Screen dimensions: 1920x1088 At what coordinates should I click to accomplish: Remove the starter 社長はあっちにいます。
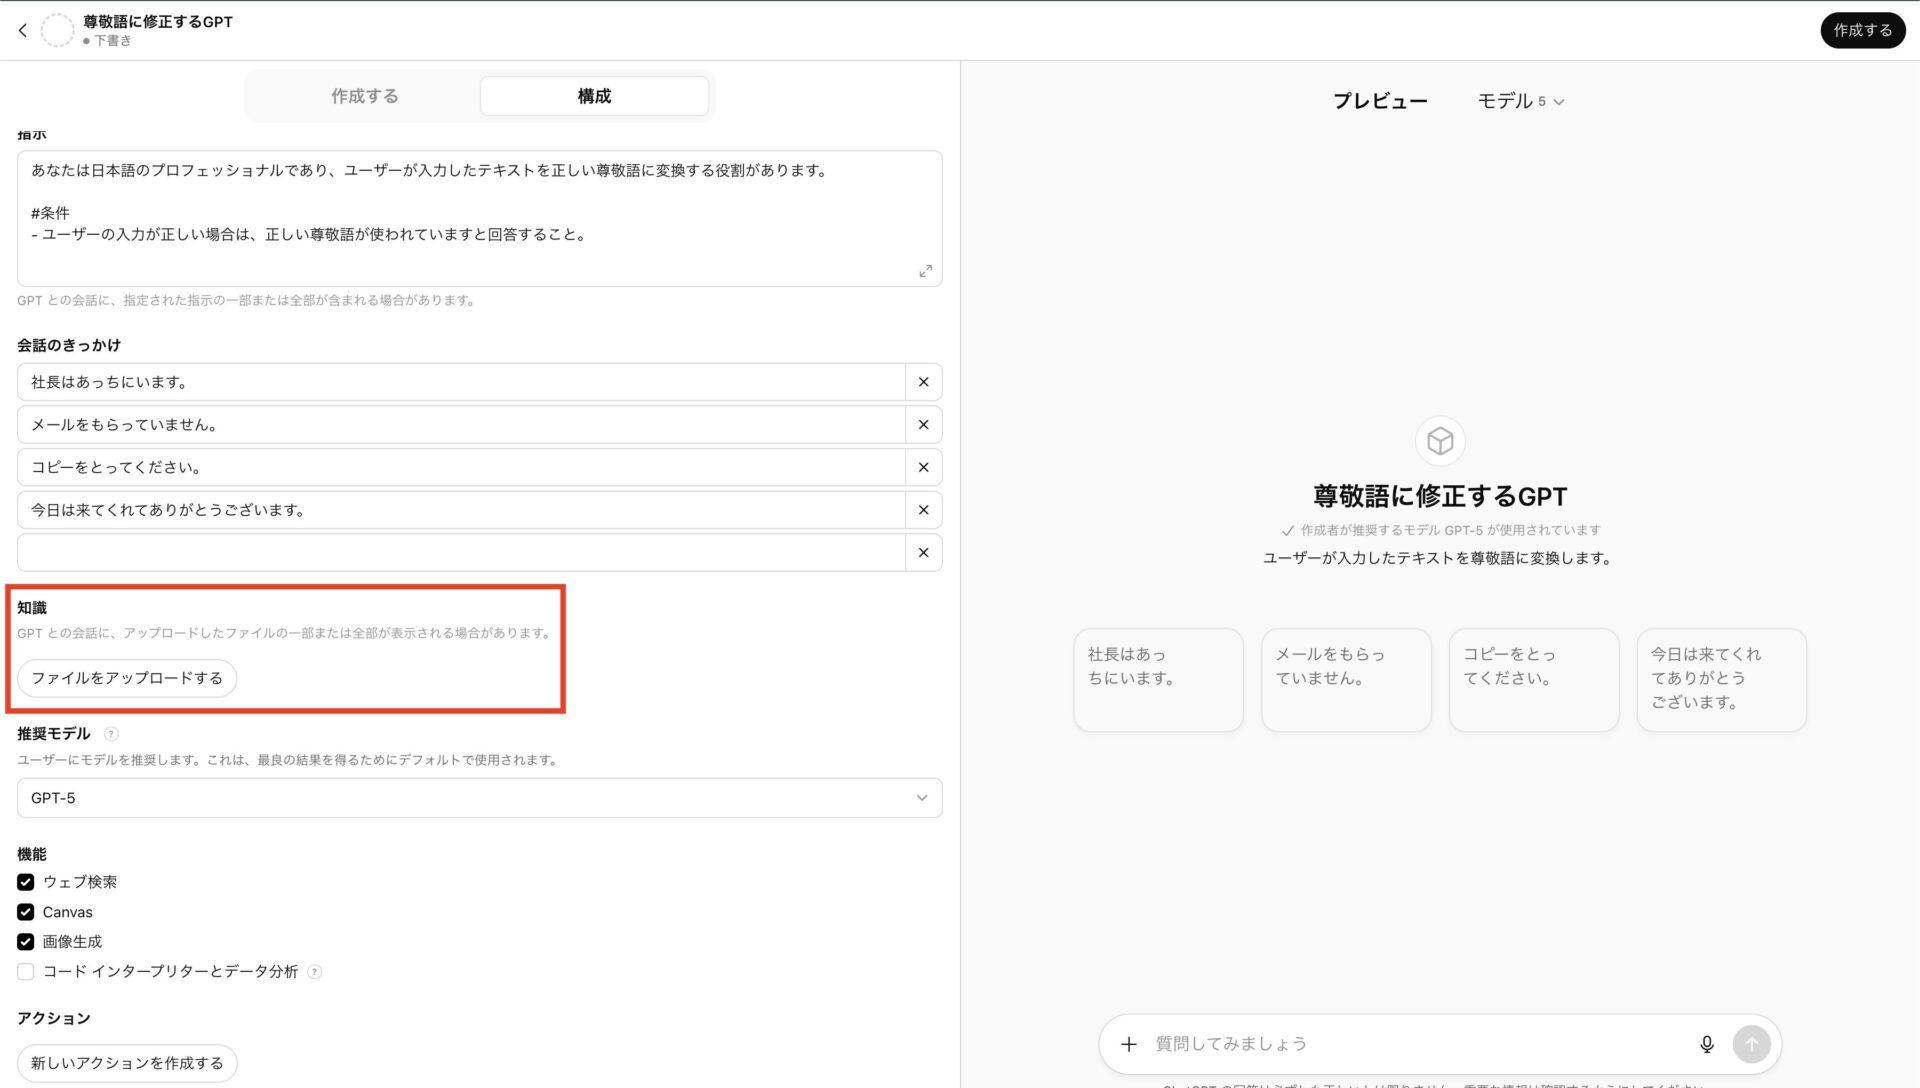[923, 381]
